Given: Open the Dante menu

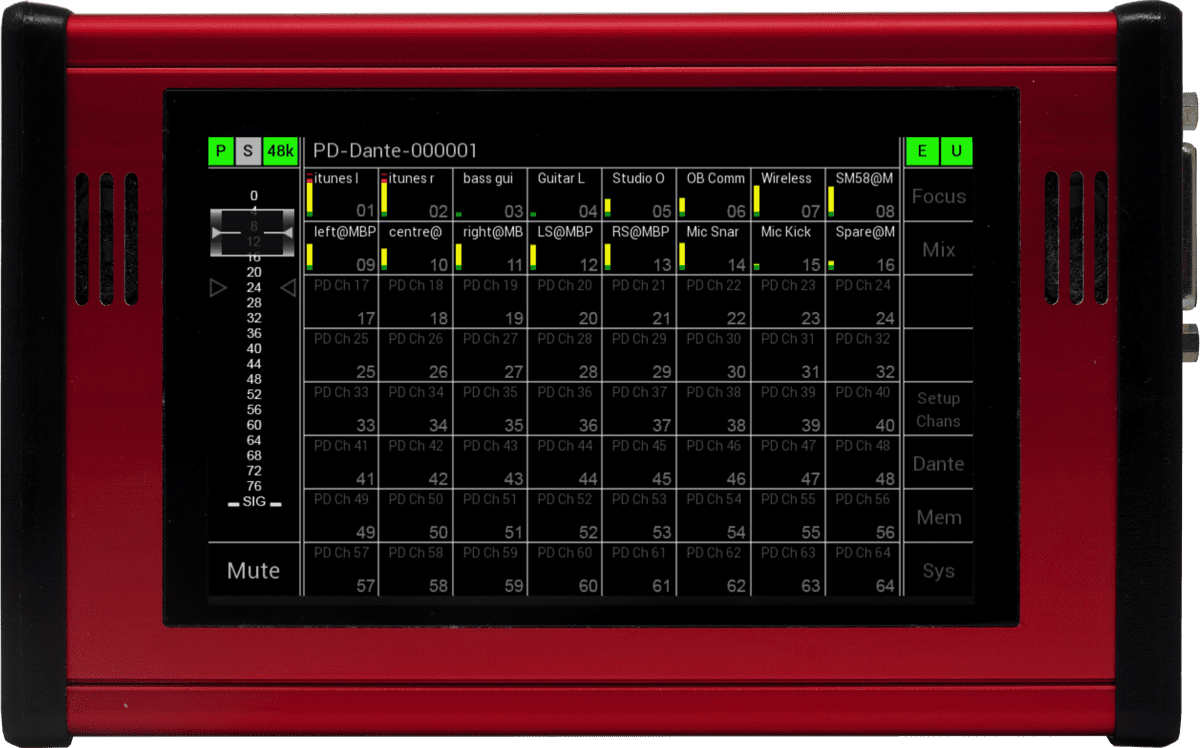Looking at the screenshot, I should (938, 464).
